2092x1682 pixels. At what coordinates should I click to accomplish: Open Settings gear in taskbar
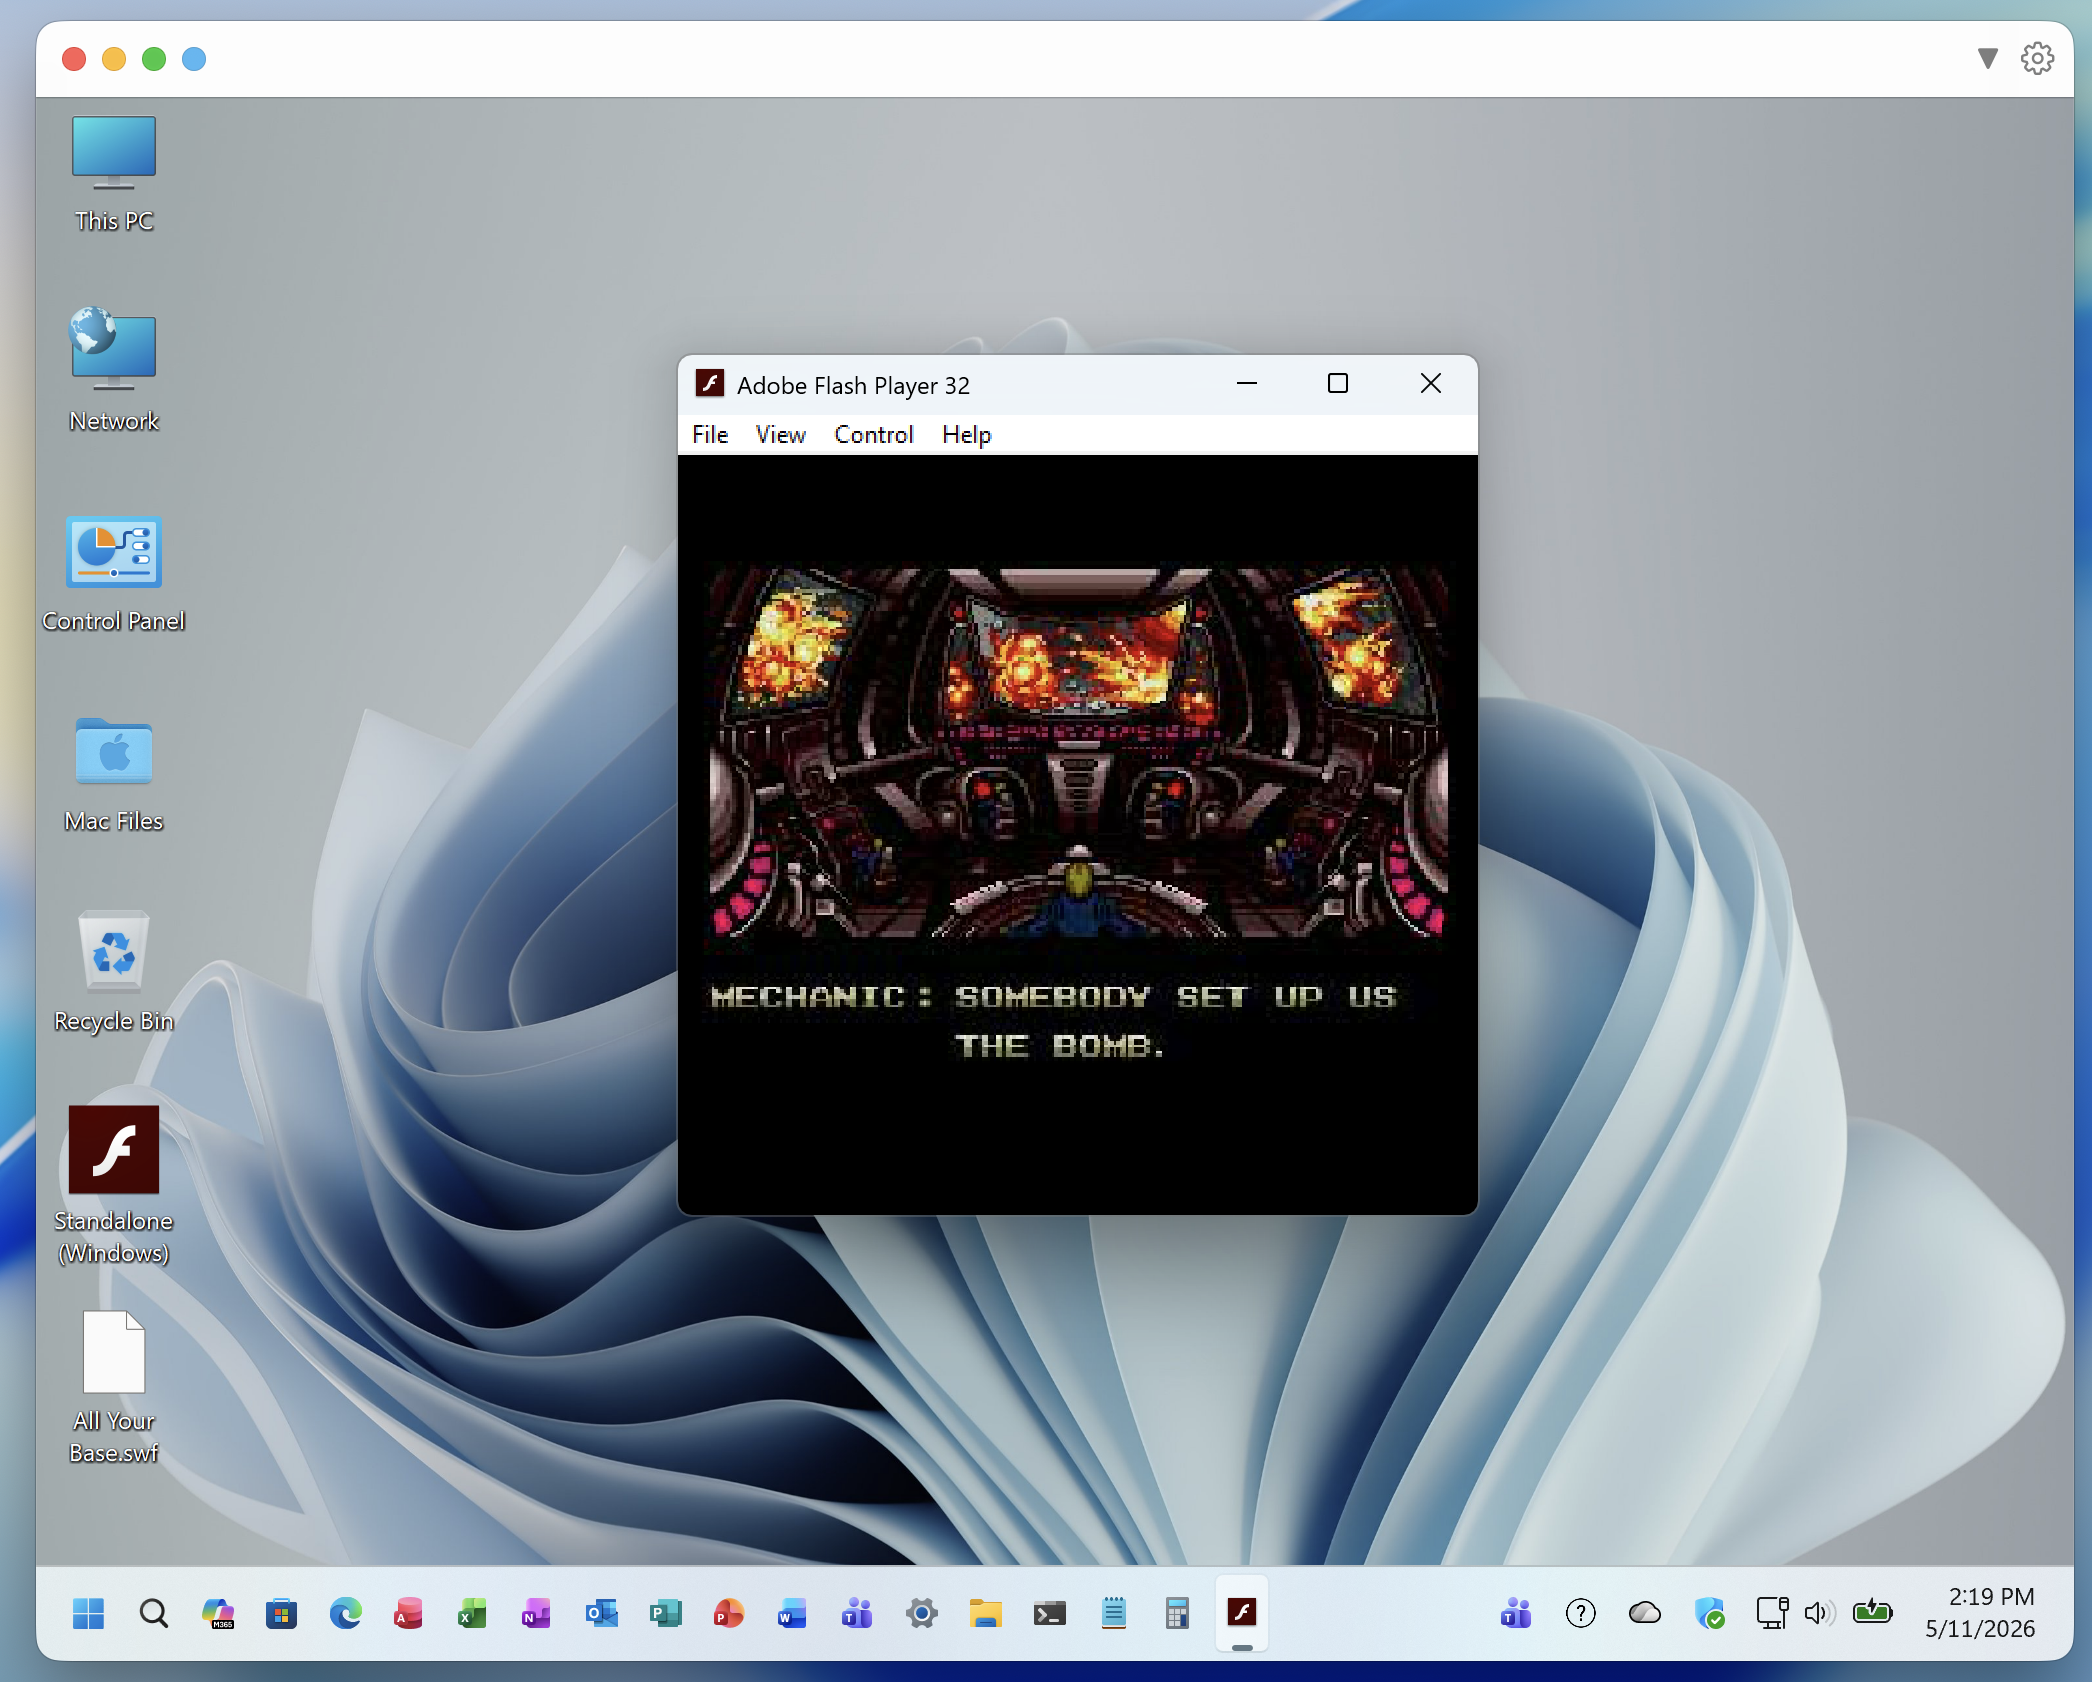tap(921, 1613)
